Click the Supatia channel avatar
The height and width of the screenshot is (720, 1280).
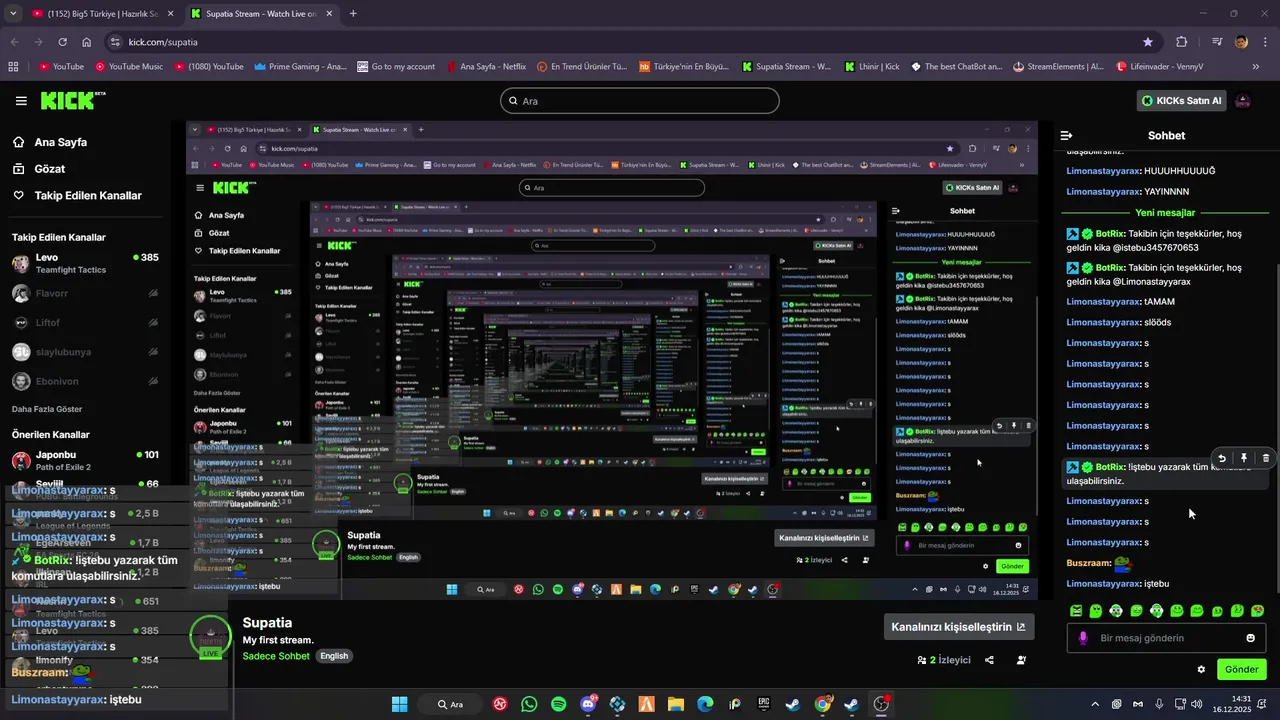tap(210, 636)
